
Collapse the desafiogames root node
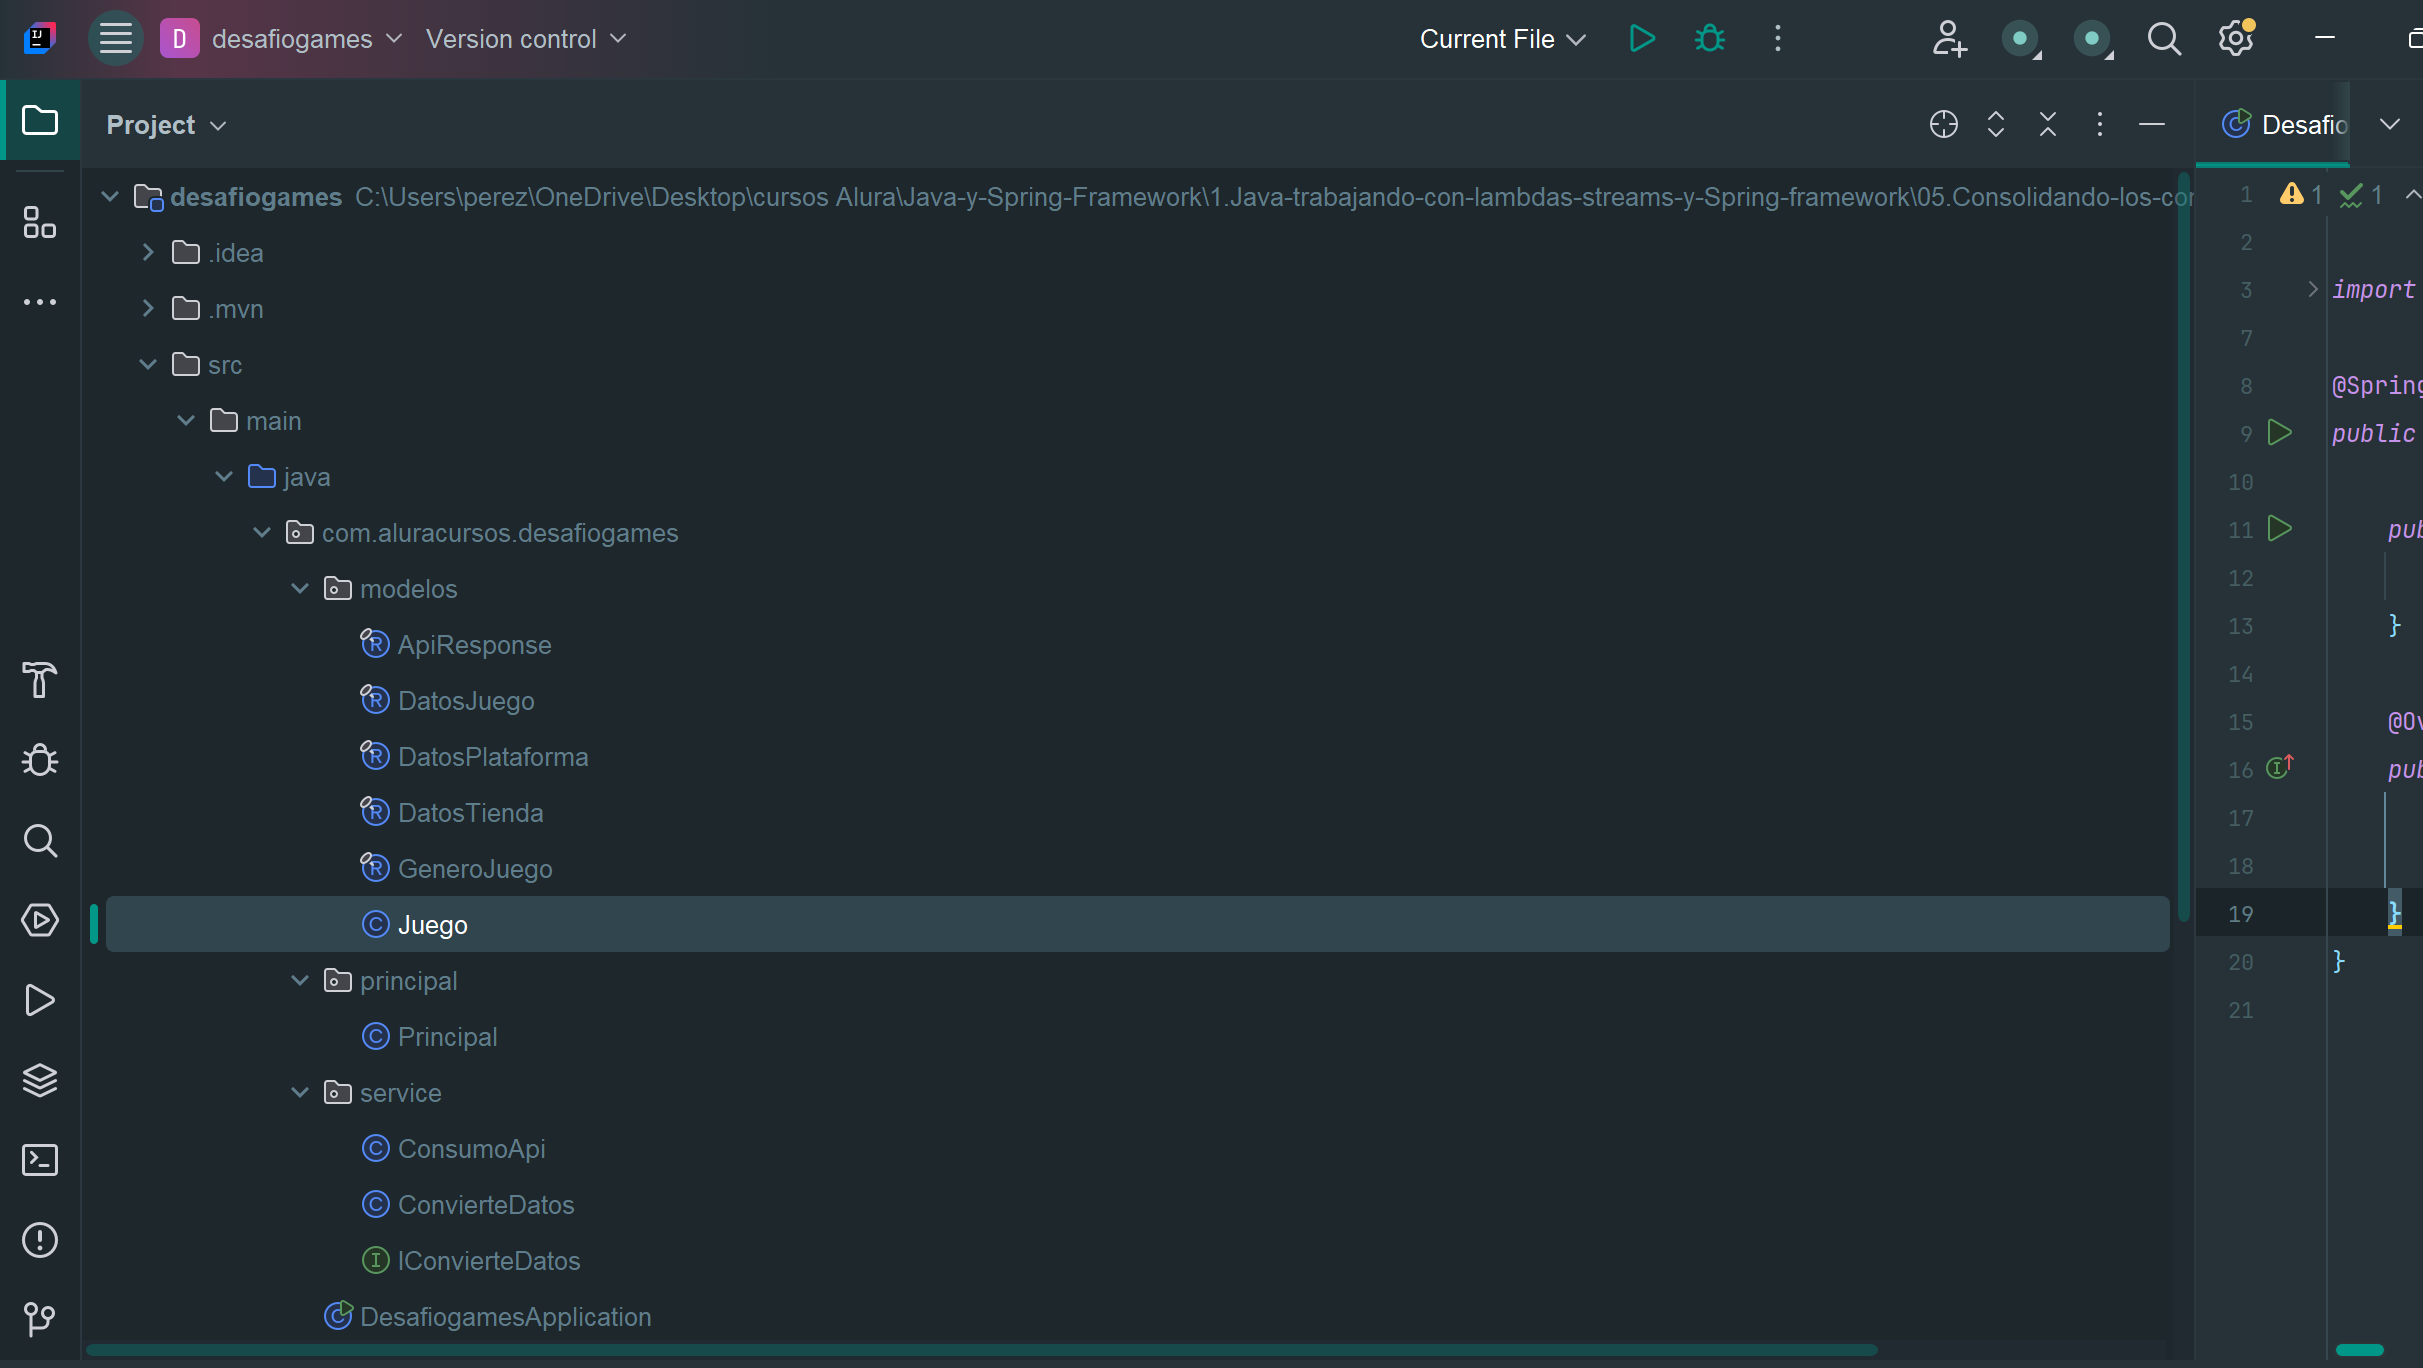110,197
